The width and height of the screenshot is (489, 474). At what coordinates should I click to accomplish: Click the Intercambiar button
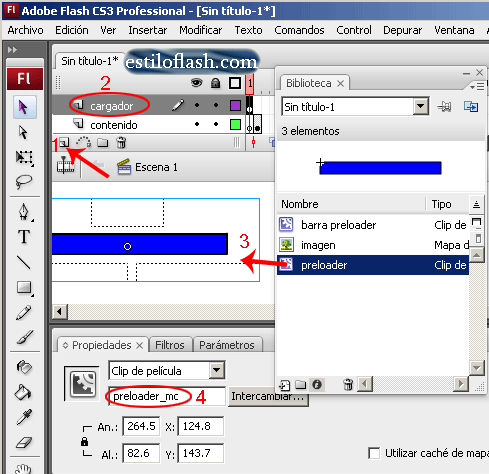click(268, 396)
